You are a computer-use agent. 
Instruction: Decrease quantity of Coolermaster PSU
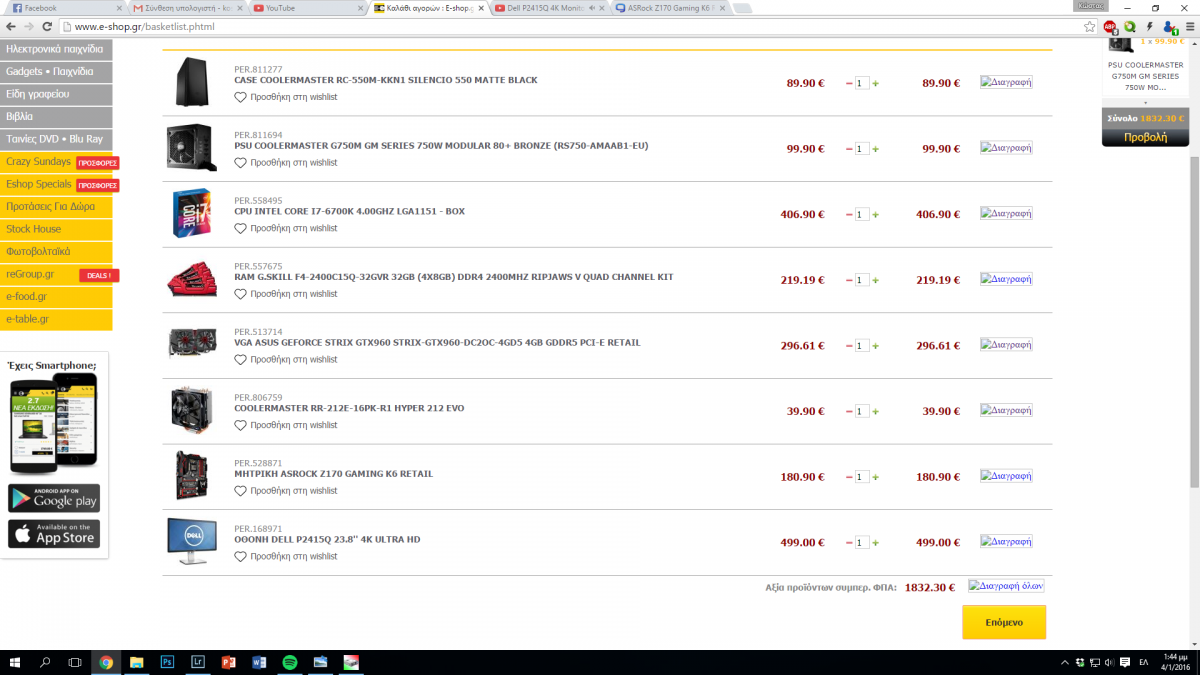pos(849,149)
